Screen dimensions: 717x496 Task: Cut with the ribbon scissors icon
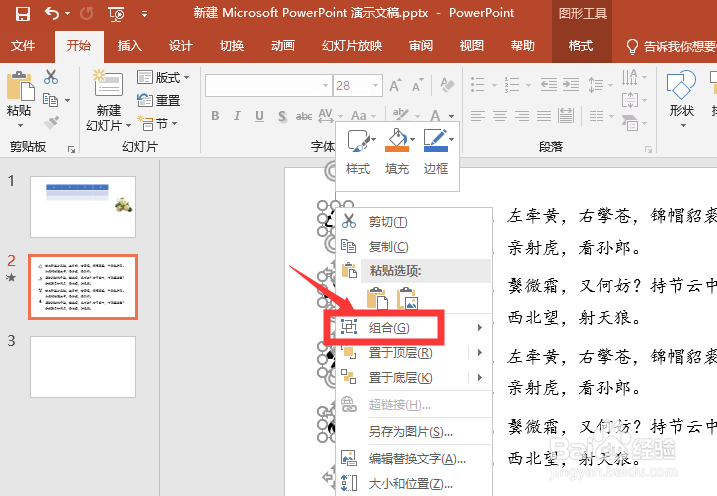coord(51,77)
